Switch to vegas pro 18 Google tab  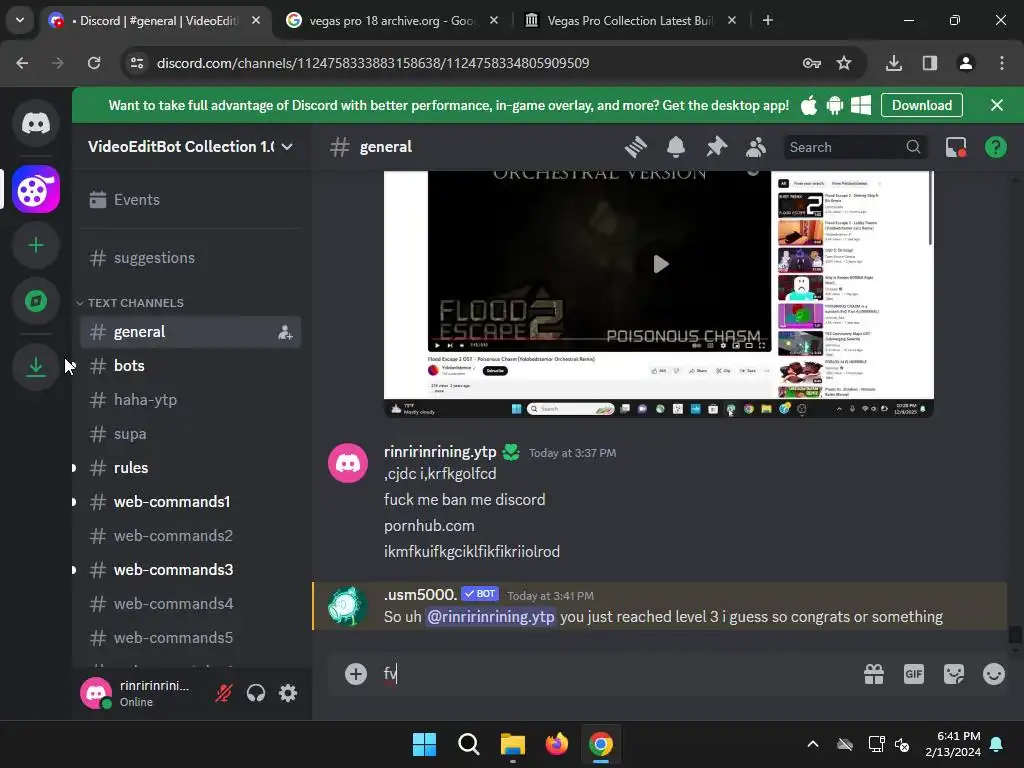point(392,21)
